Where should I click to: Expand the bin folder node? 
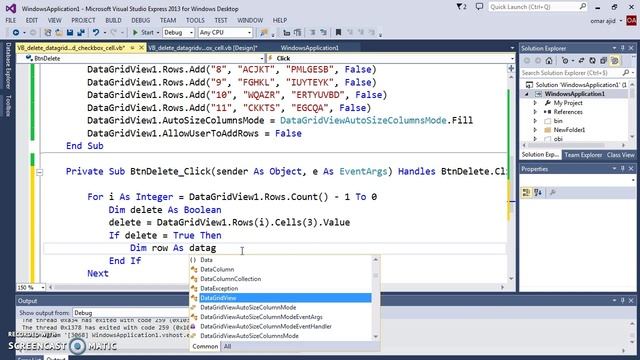click(535, 121)
